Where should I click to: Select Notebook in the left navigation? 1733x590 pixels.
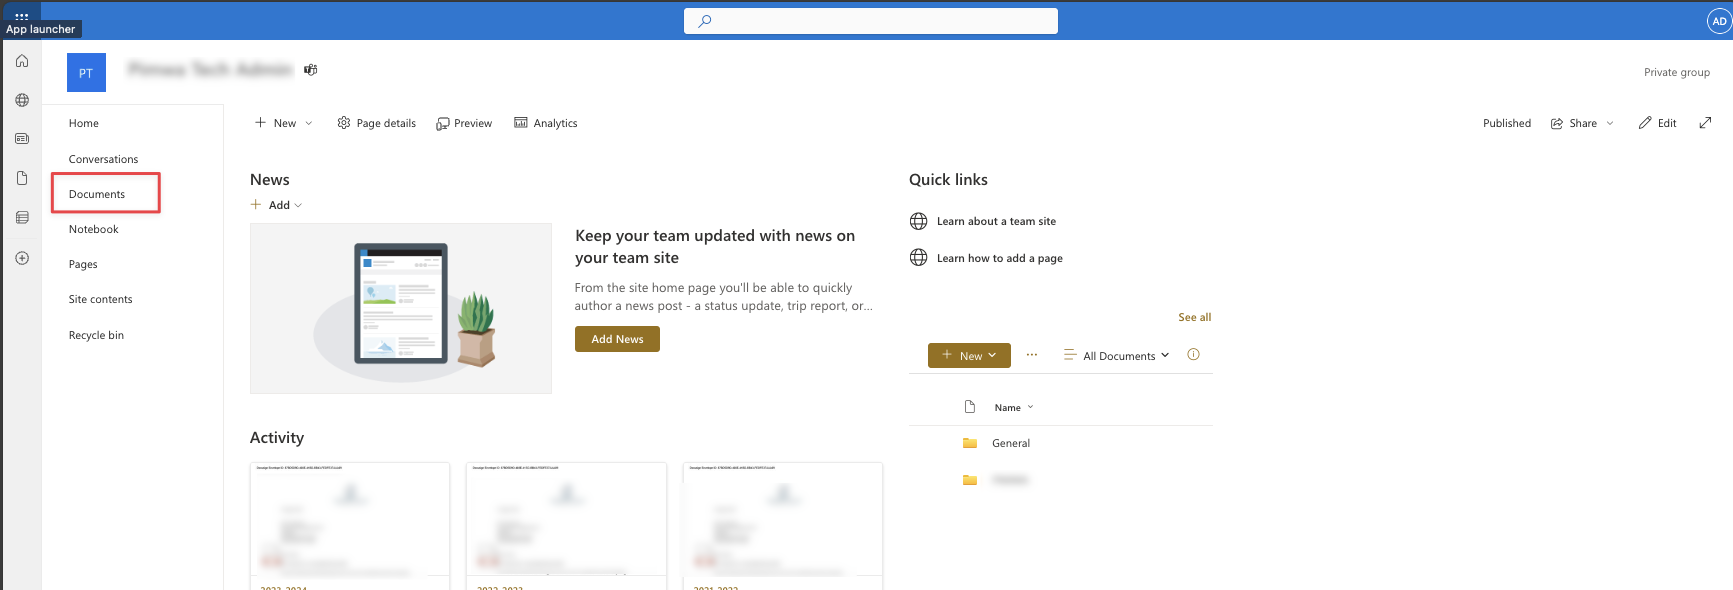click(x=94, y=229)
